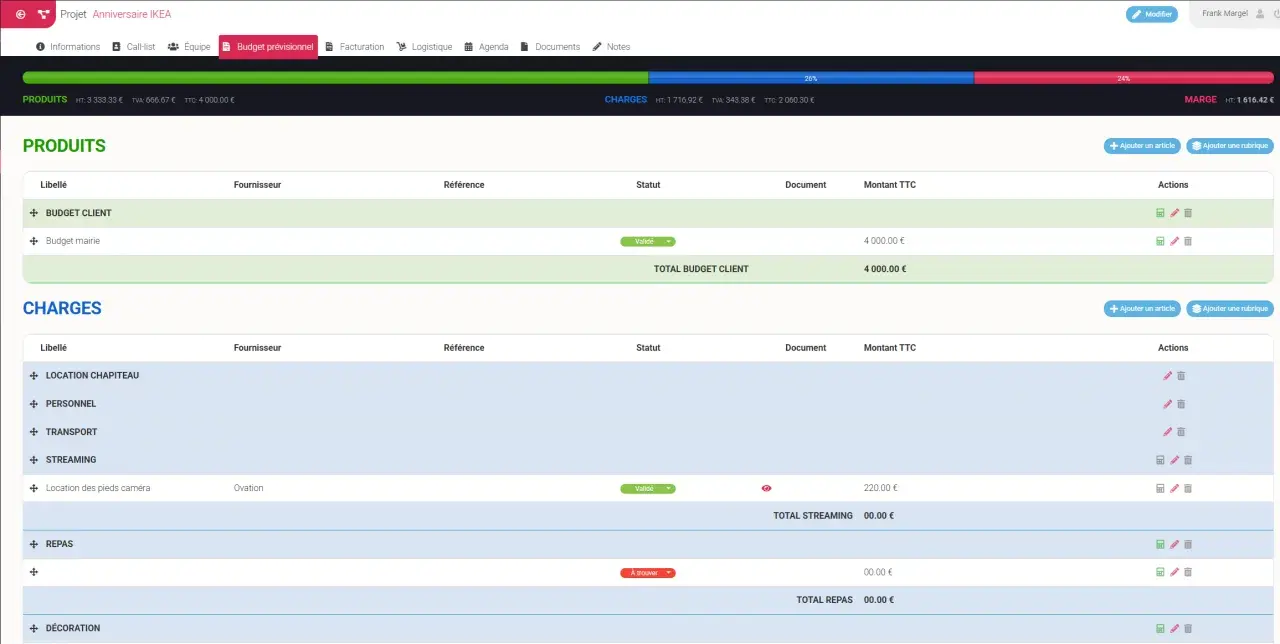The image size is (1280, 644).
Task: Delete the Location des pieds caméra line
Action: click(1188, 488)
